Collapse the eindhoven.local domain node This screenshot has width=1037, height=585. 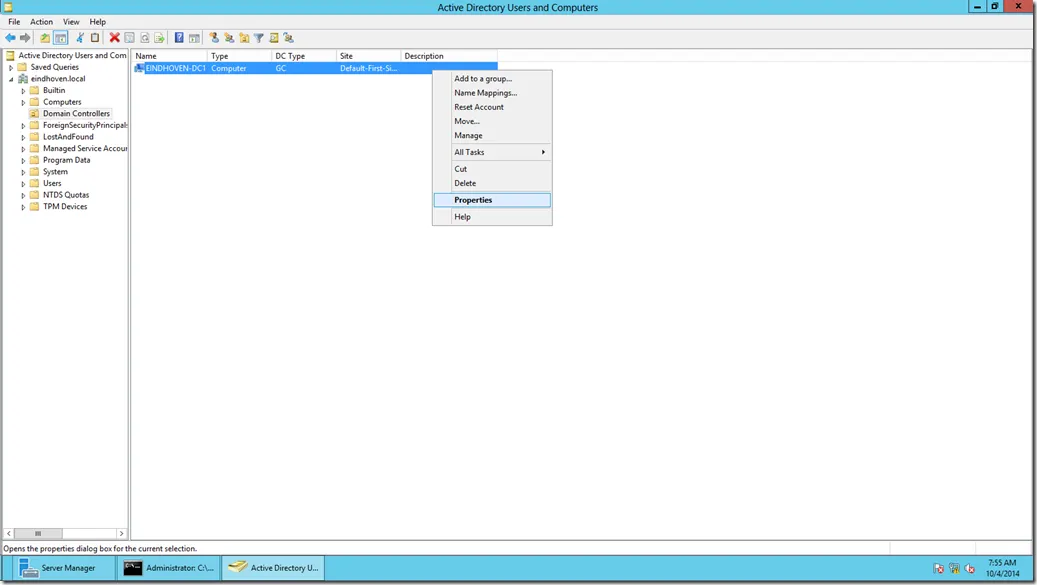pyautogui.click(x=11, y=79)
